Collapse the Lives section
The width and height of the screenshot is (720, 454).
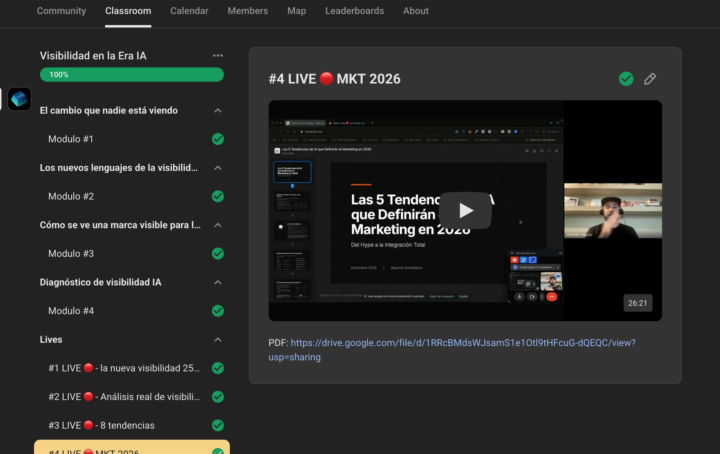click(x=218, y=340)
